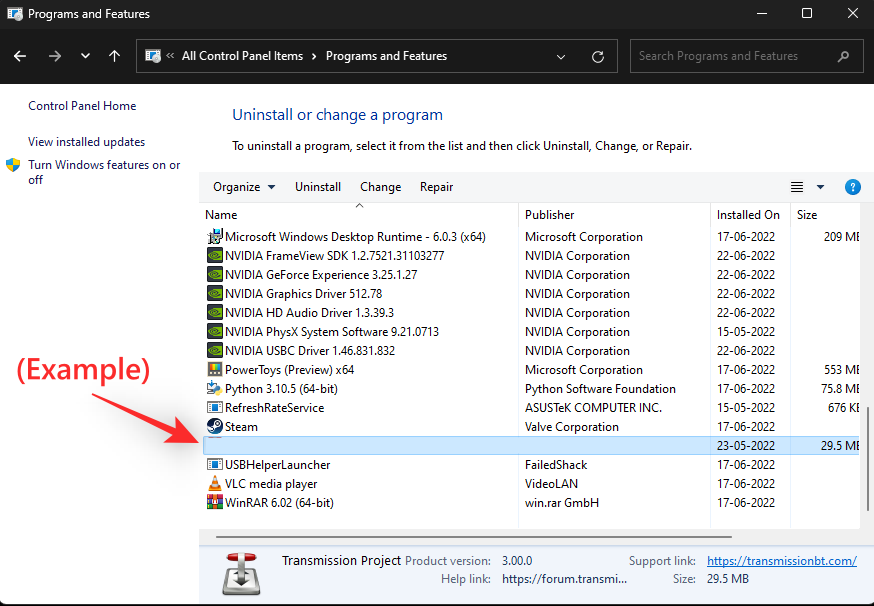Screen dimensions: 874x606
Task: Select the Python 3.10.5 icon
Action: pos(214,388)
